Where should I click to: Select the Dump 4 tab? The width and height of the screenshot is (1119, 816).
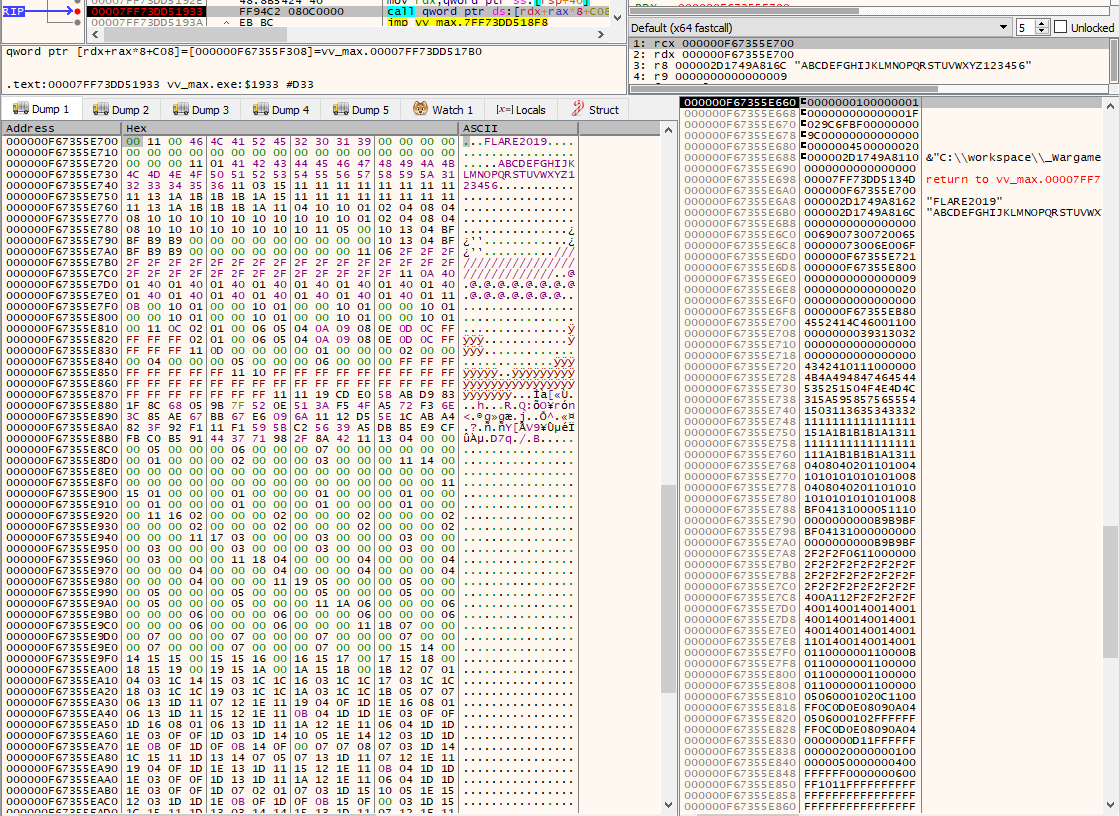(282, 109)
